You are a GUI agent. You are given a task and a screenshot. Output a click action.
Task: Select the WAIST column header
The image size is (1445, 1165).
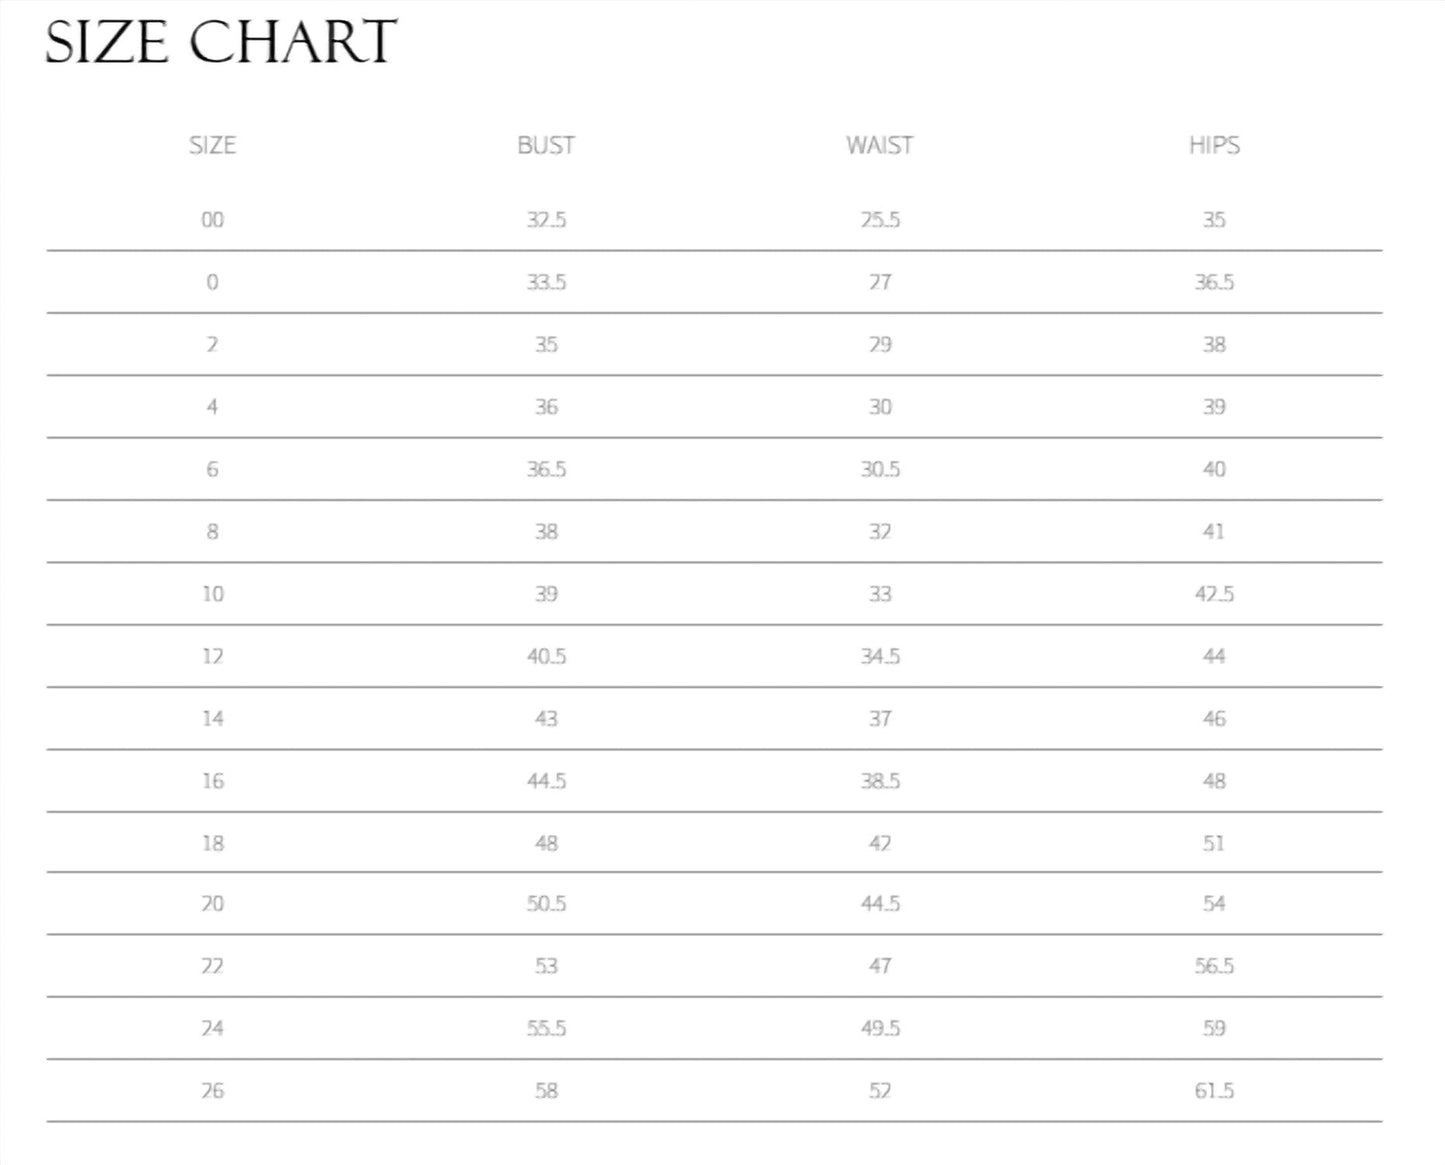coord(880,145)
